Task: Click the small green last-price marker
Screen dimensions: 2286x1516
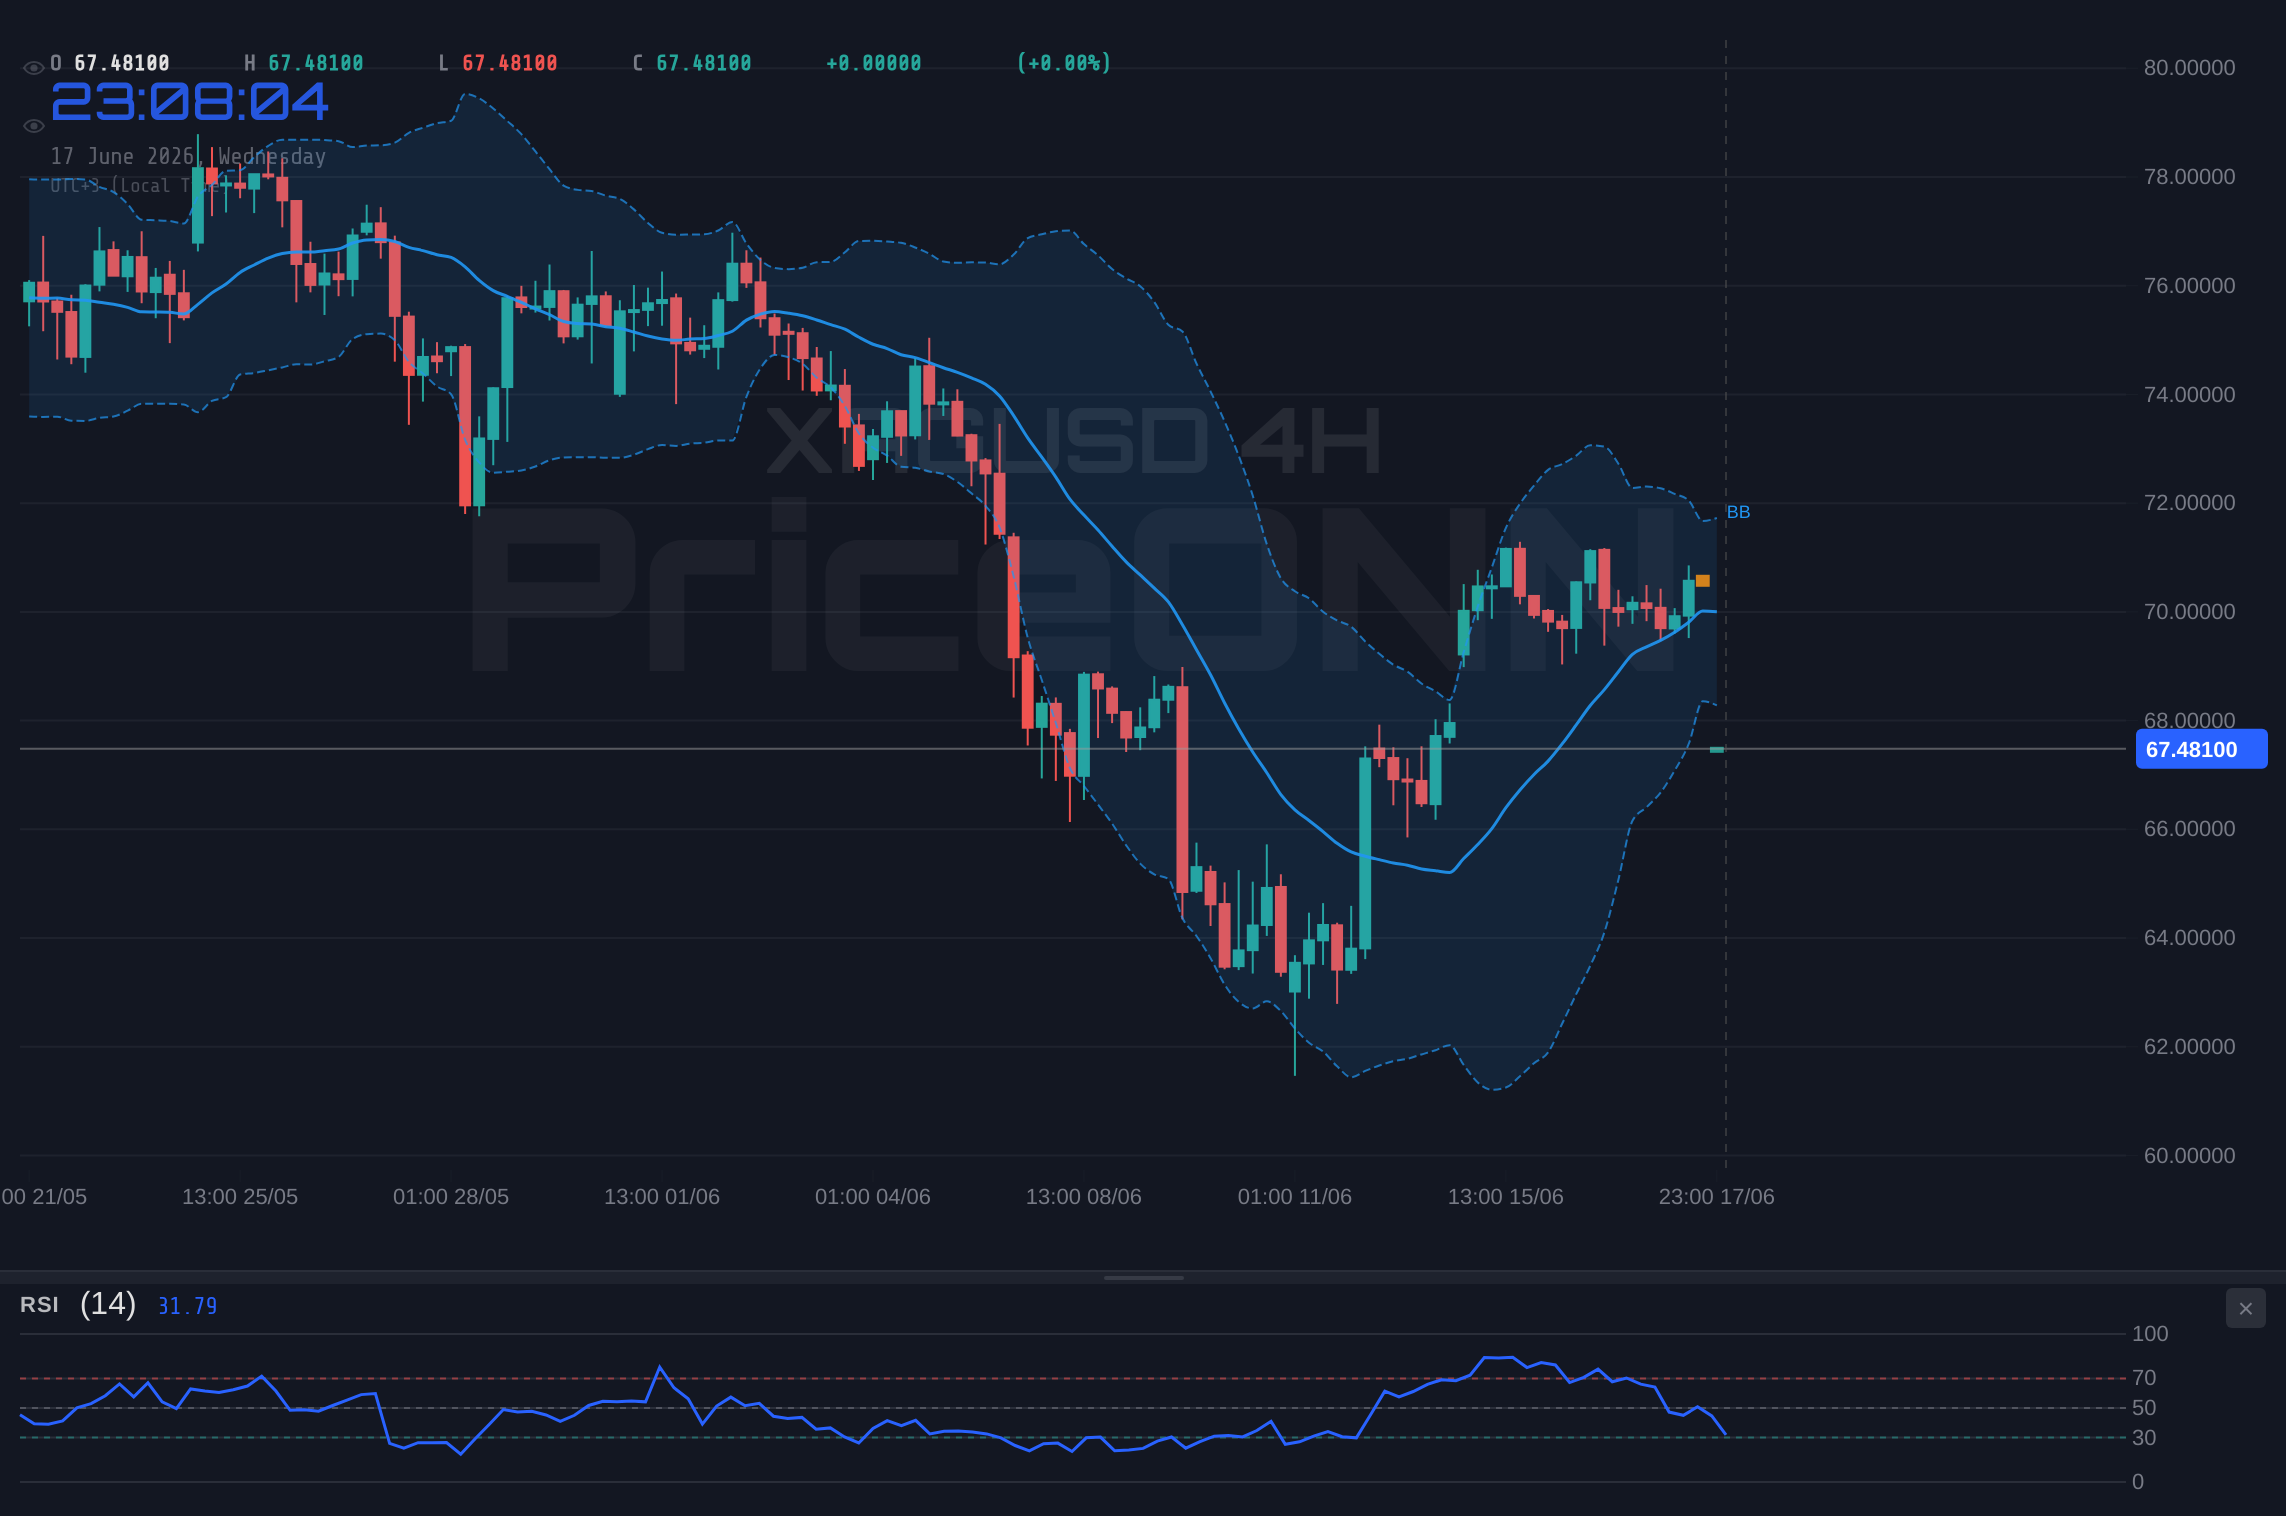Action: (1717, 749)
